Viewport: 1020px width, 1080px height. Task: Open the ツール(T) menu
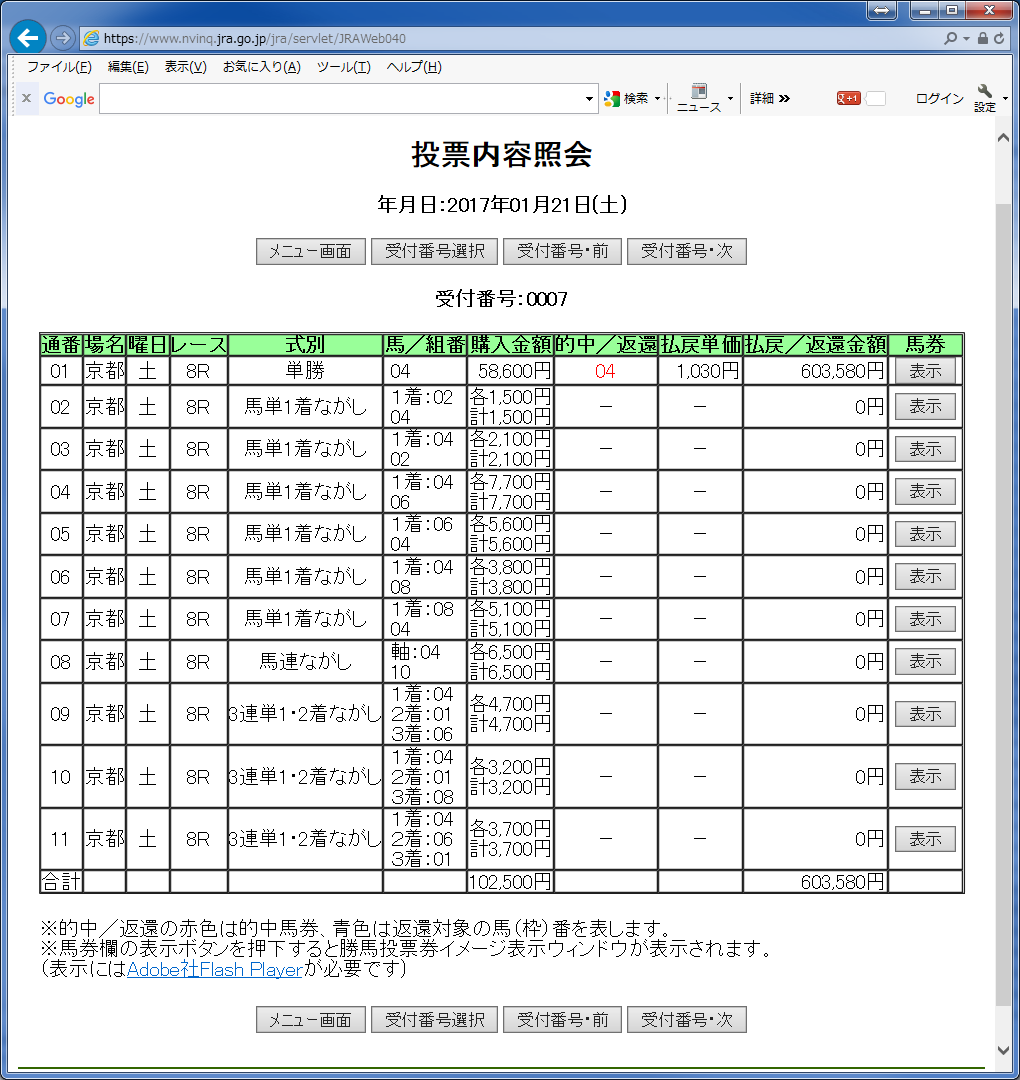(344, 67)
